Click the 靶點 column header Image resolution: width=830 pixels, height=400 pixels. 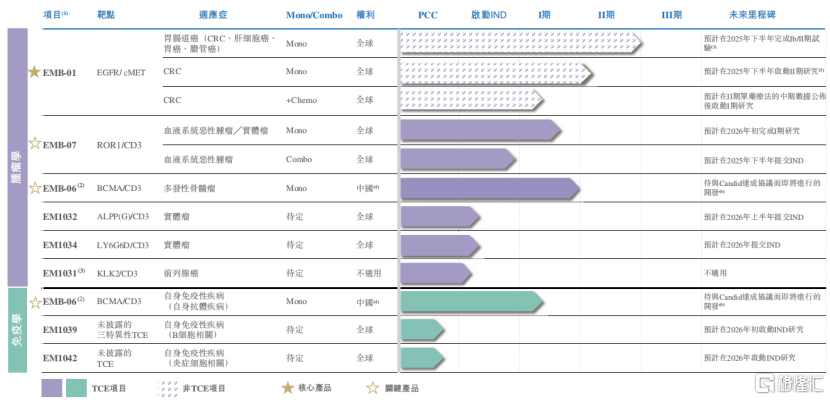coord(106,15)
